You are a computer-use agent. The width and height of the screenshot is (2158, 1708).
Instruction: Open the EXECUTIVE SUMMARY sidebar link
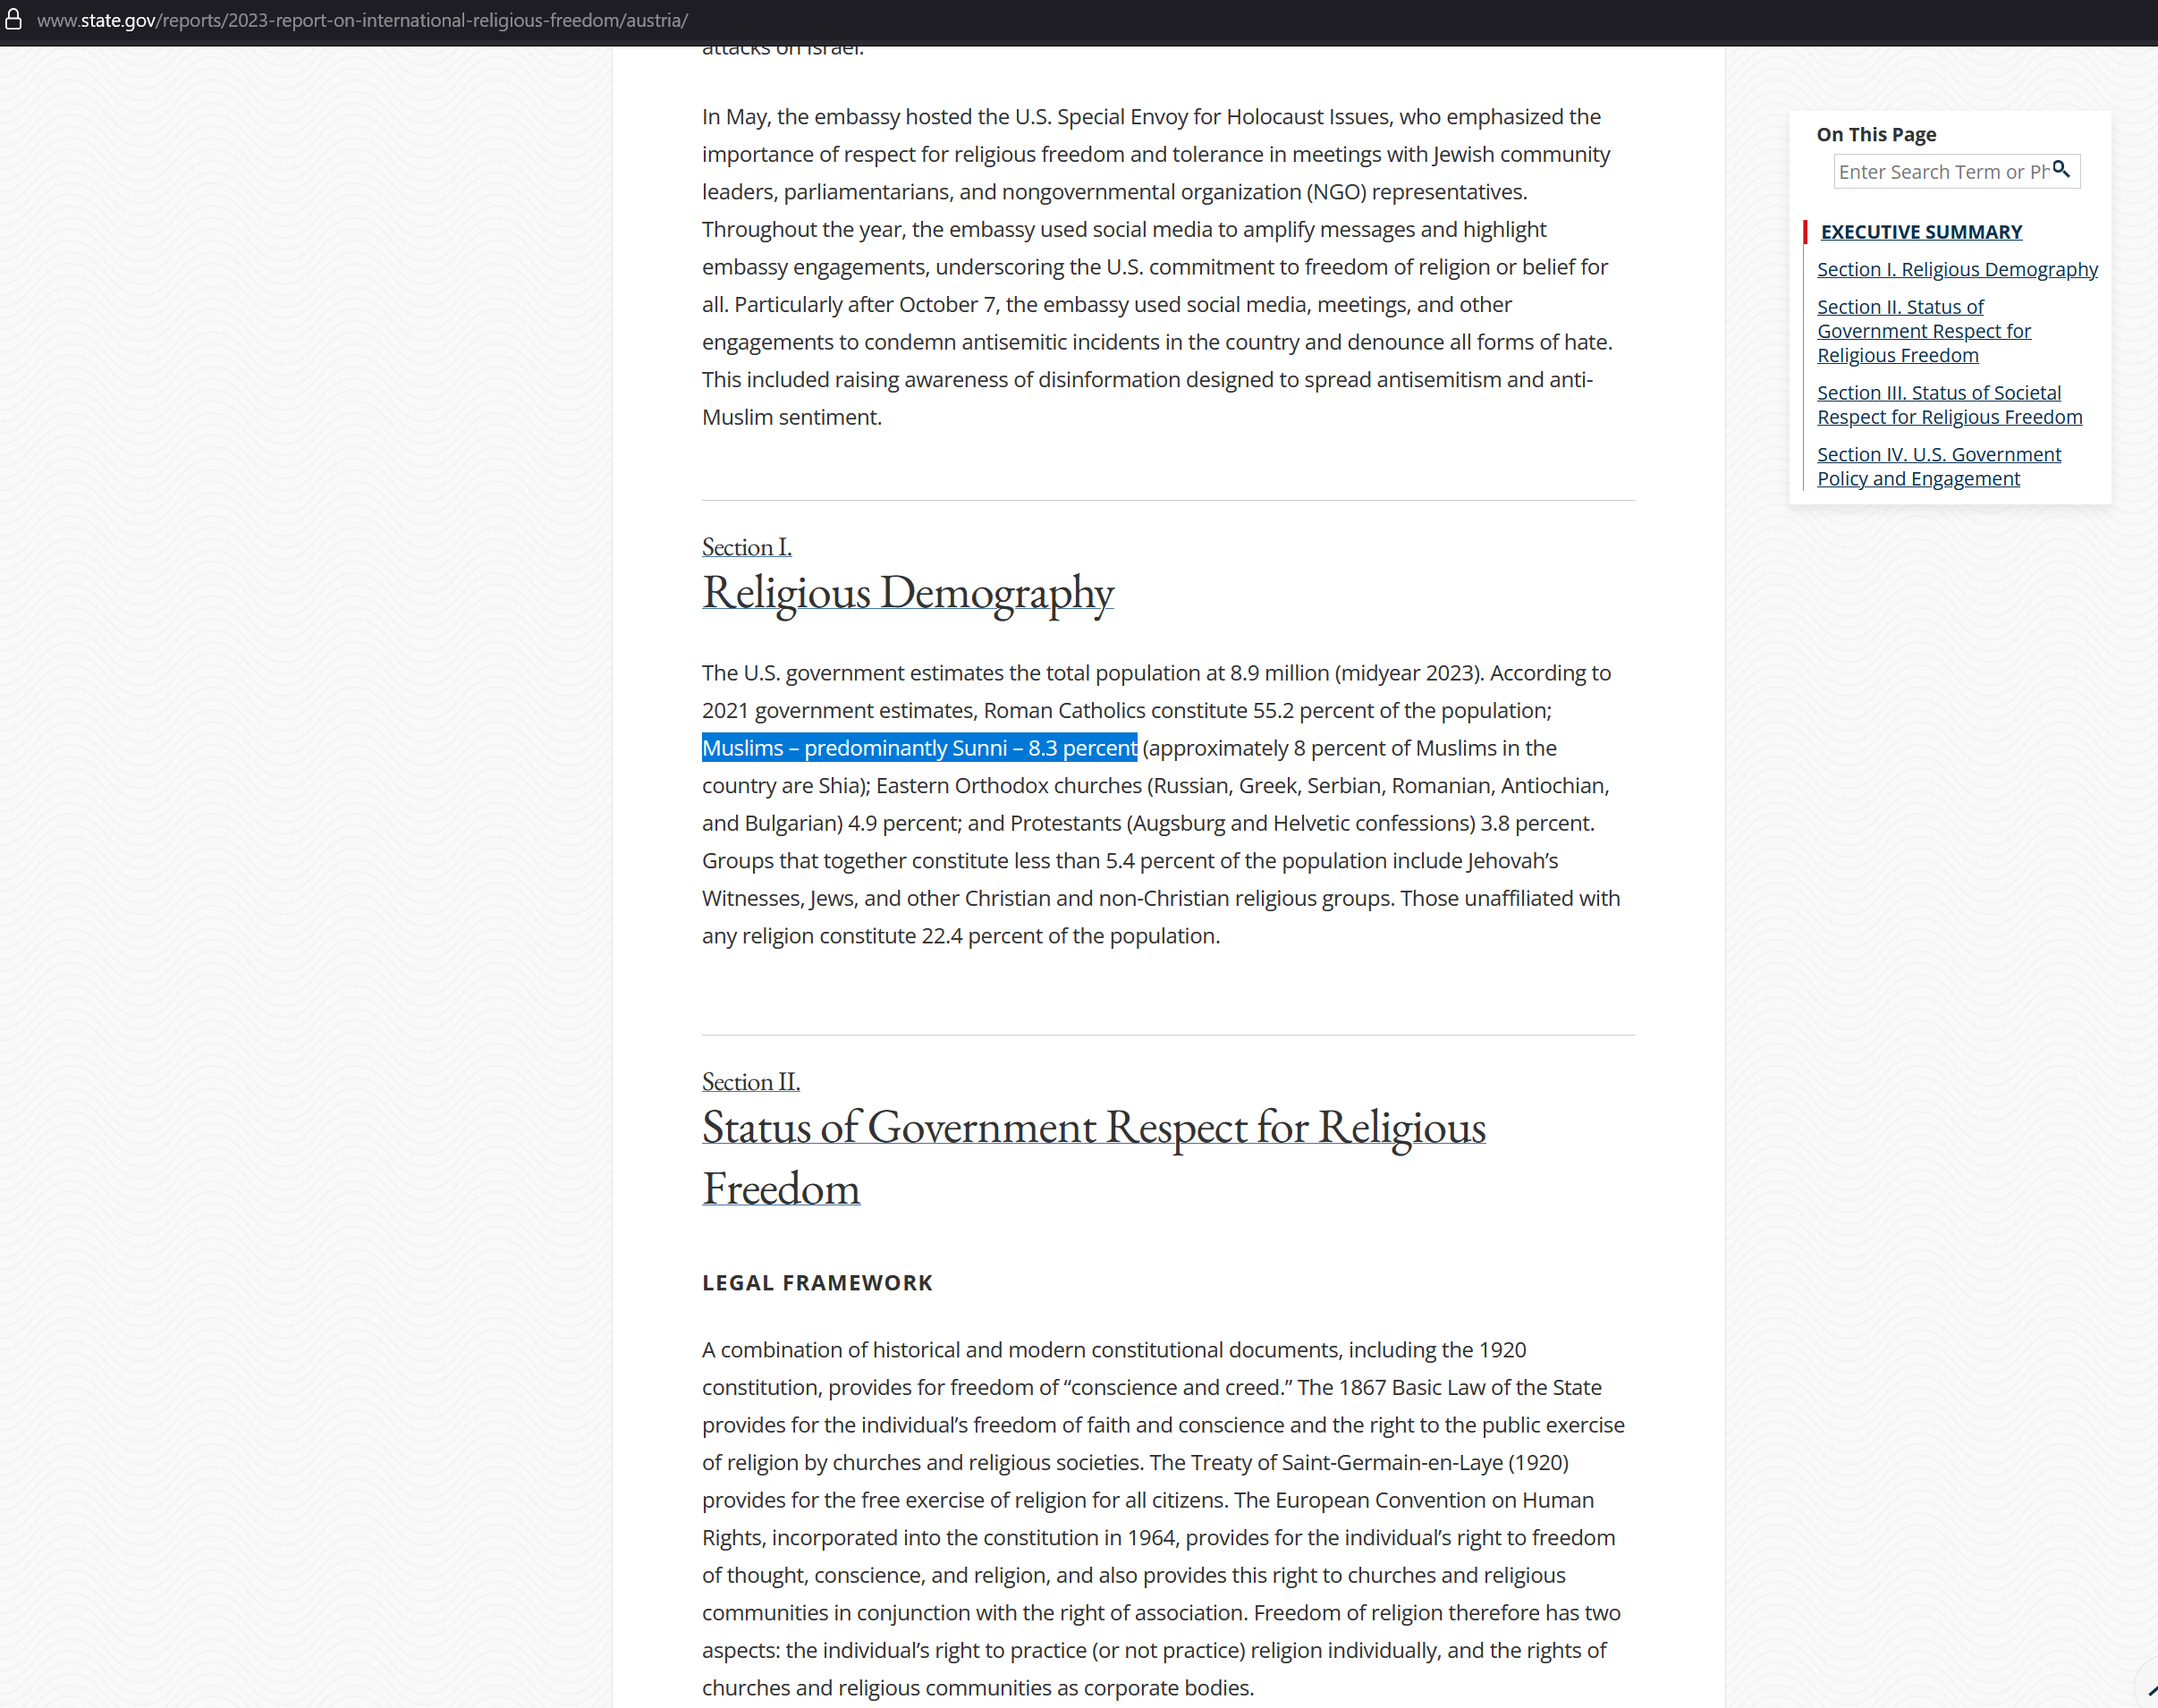pyautogui.click(x=1921, y=232)
